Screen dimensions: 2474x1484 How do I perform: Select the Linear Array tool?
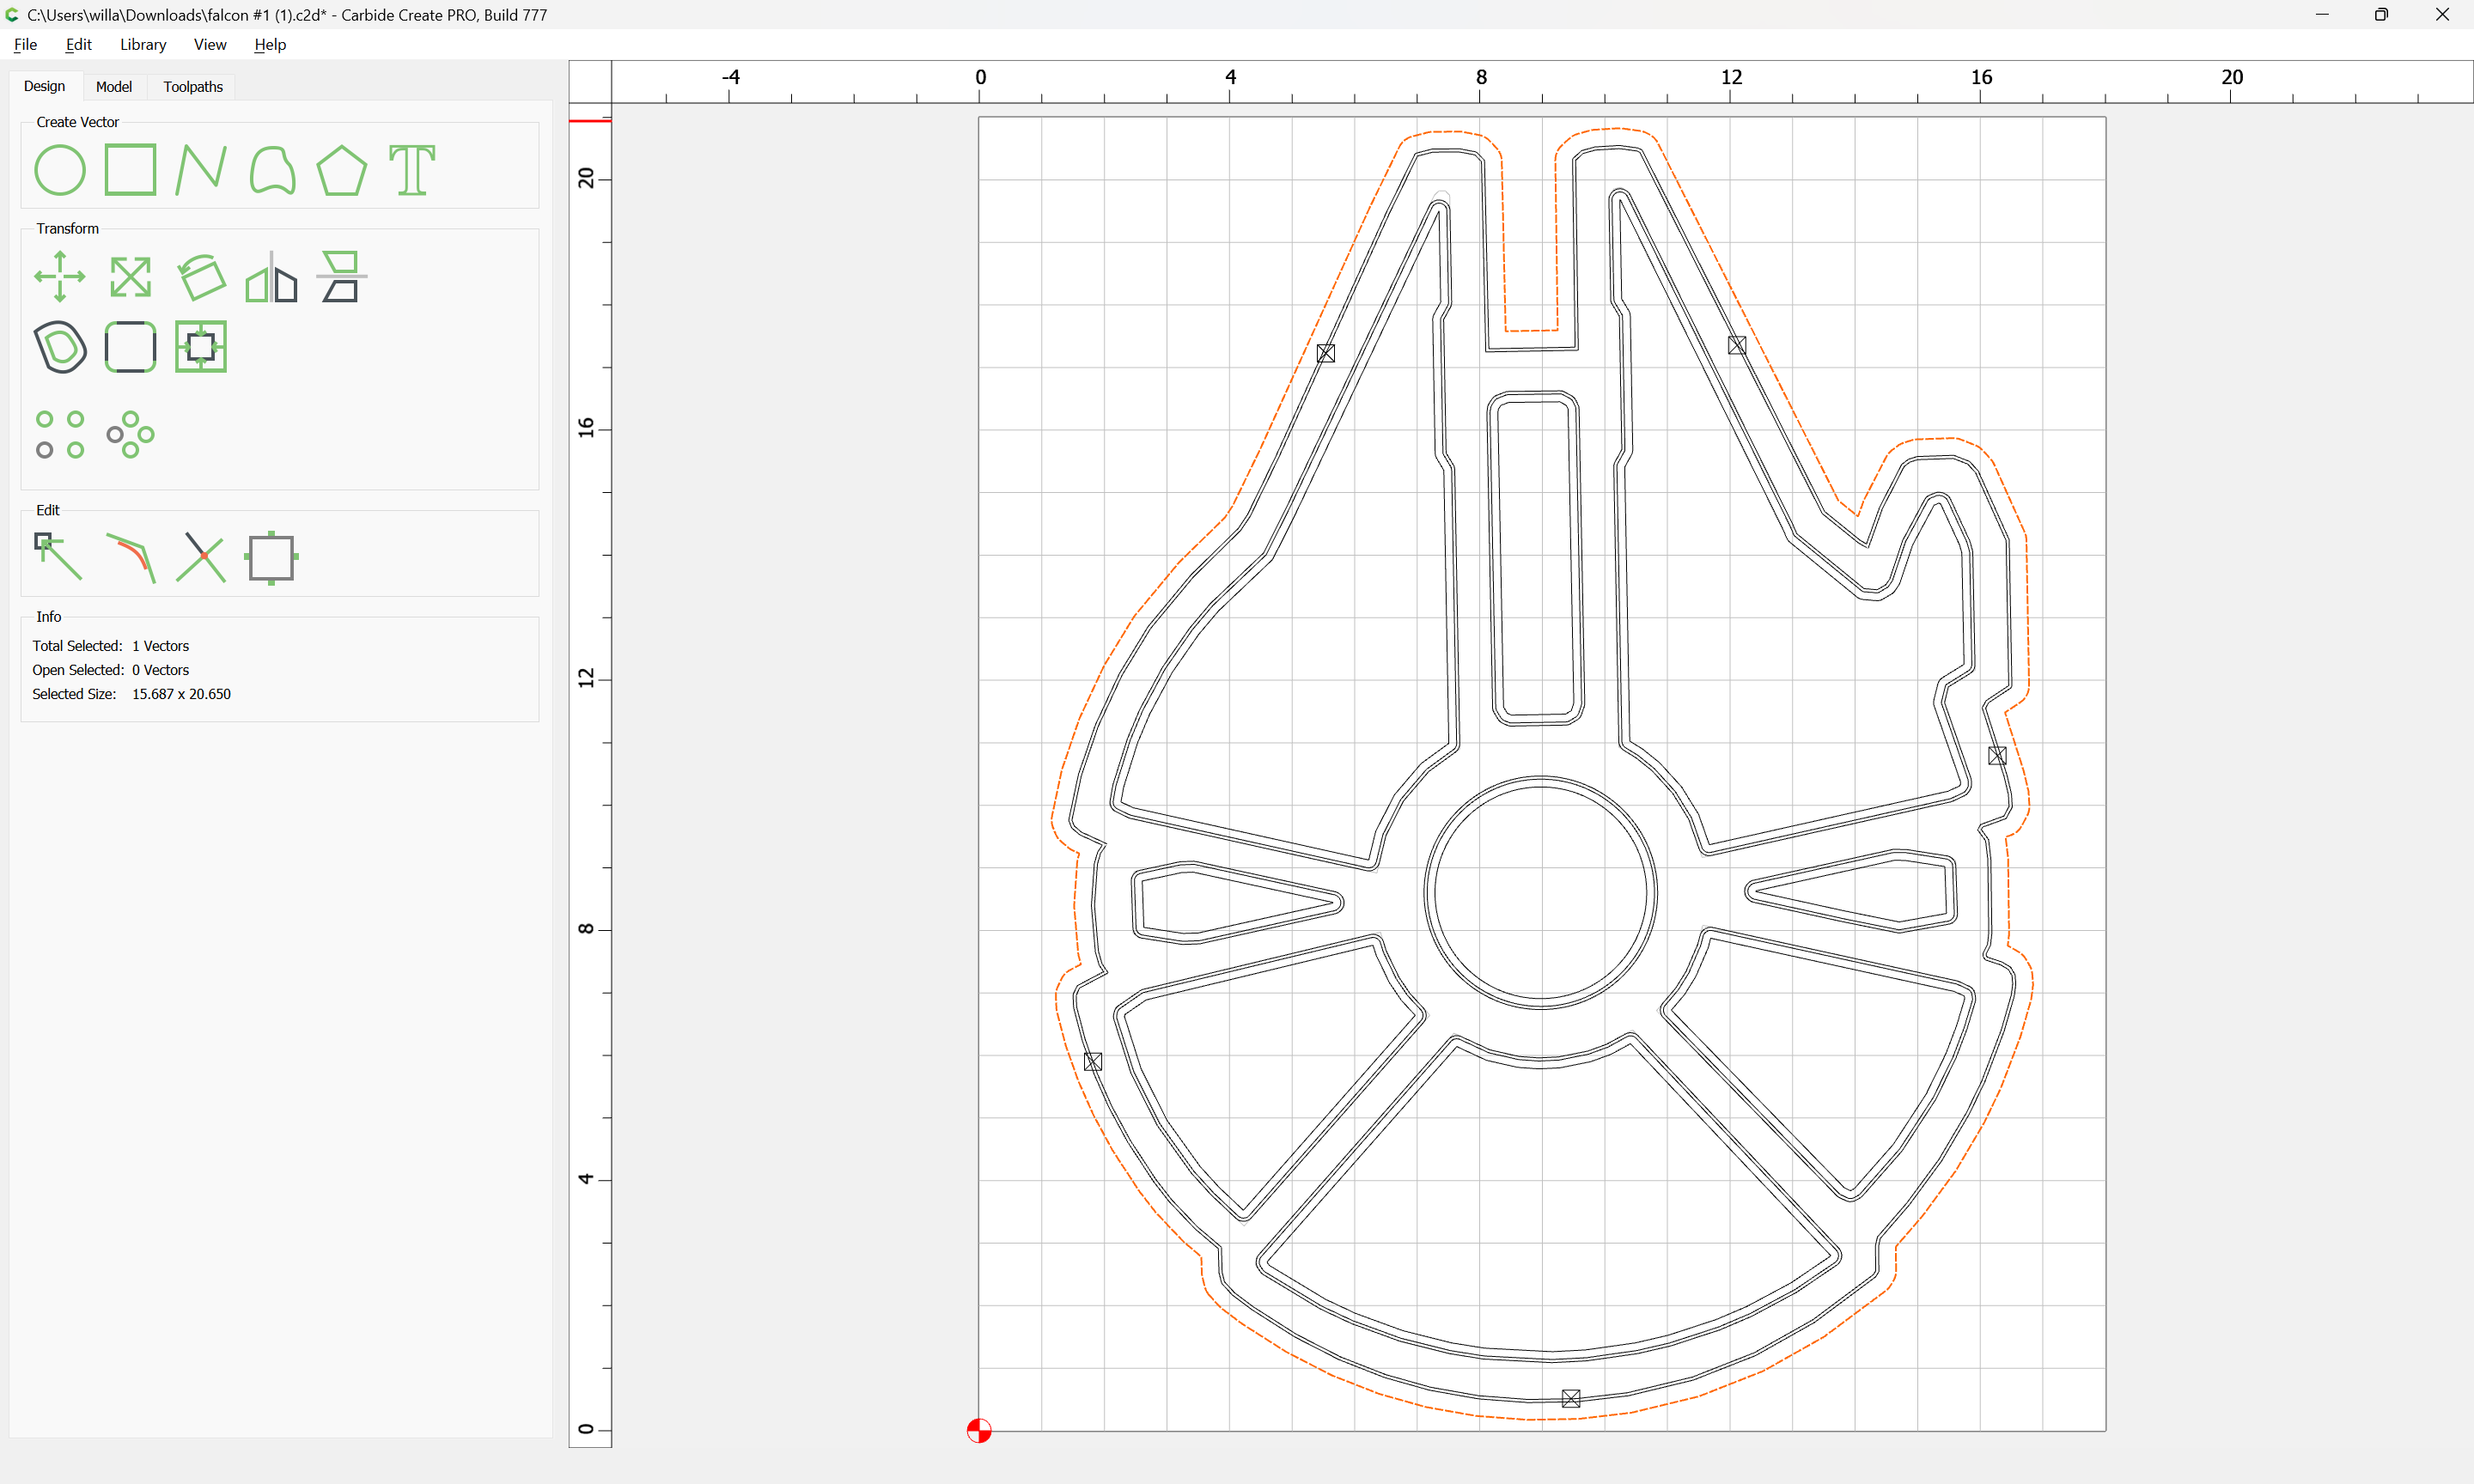click(x=60, y=434)
